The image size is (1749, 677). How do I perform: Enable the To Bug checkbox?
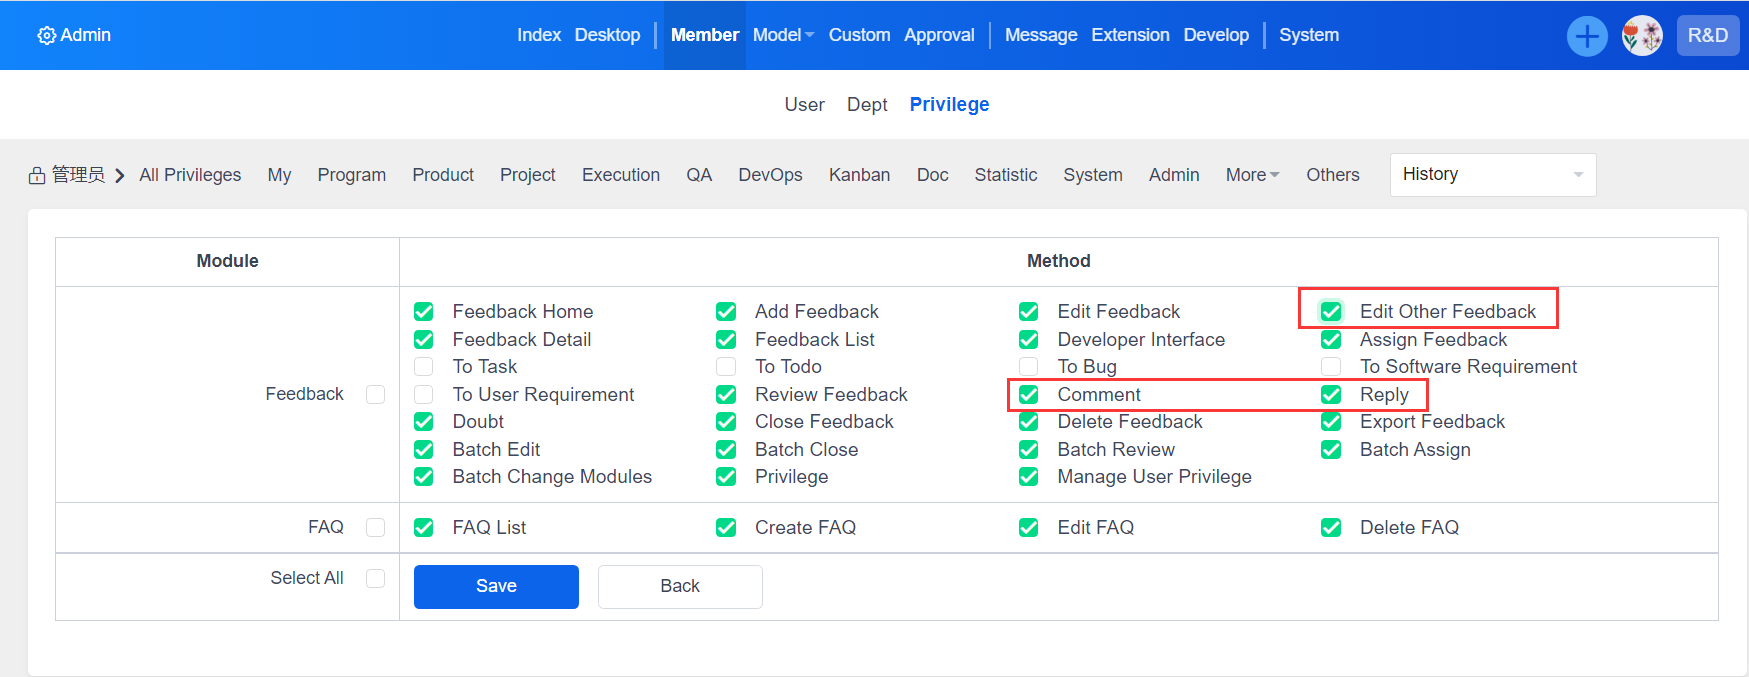click(x=1028, y=367)
